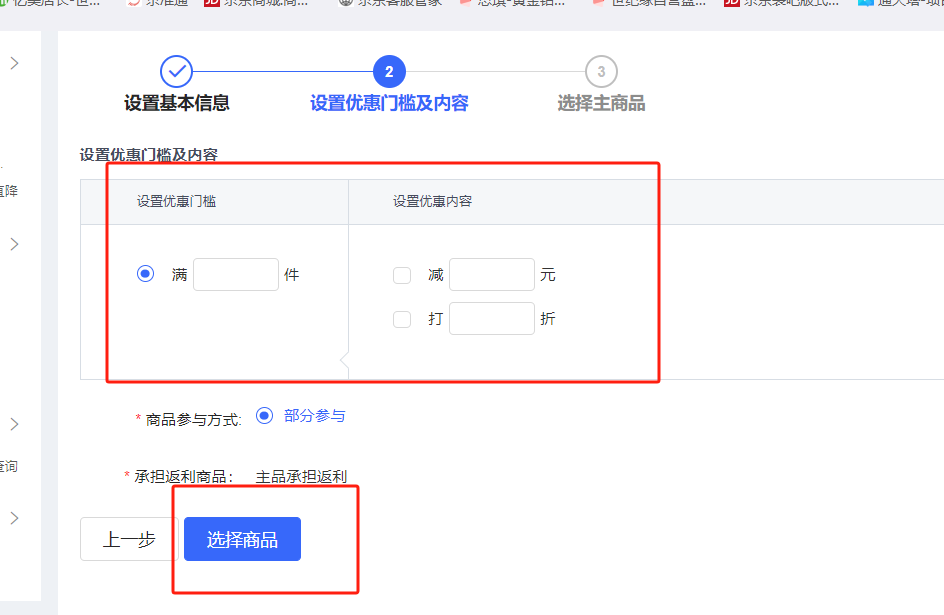Screen dimensions: 944x615
Task: Expand the topmost left sidebar chevron
Action: coord(15,63)
